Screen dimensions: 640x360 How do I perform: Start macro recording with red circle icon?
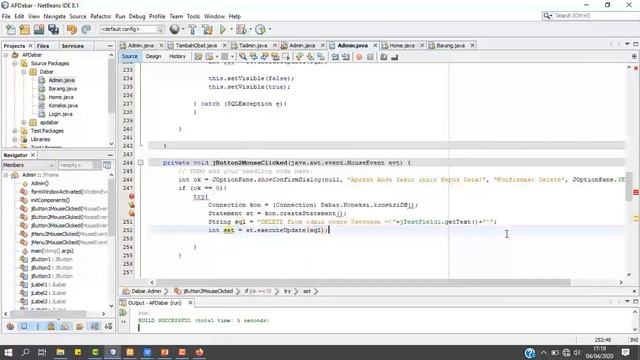point(359,57)
